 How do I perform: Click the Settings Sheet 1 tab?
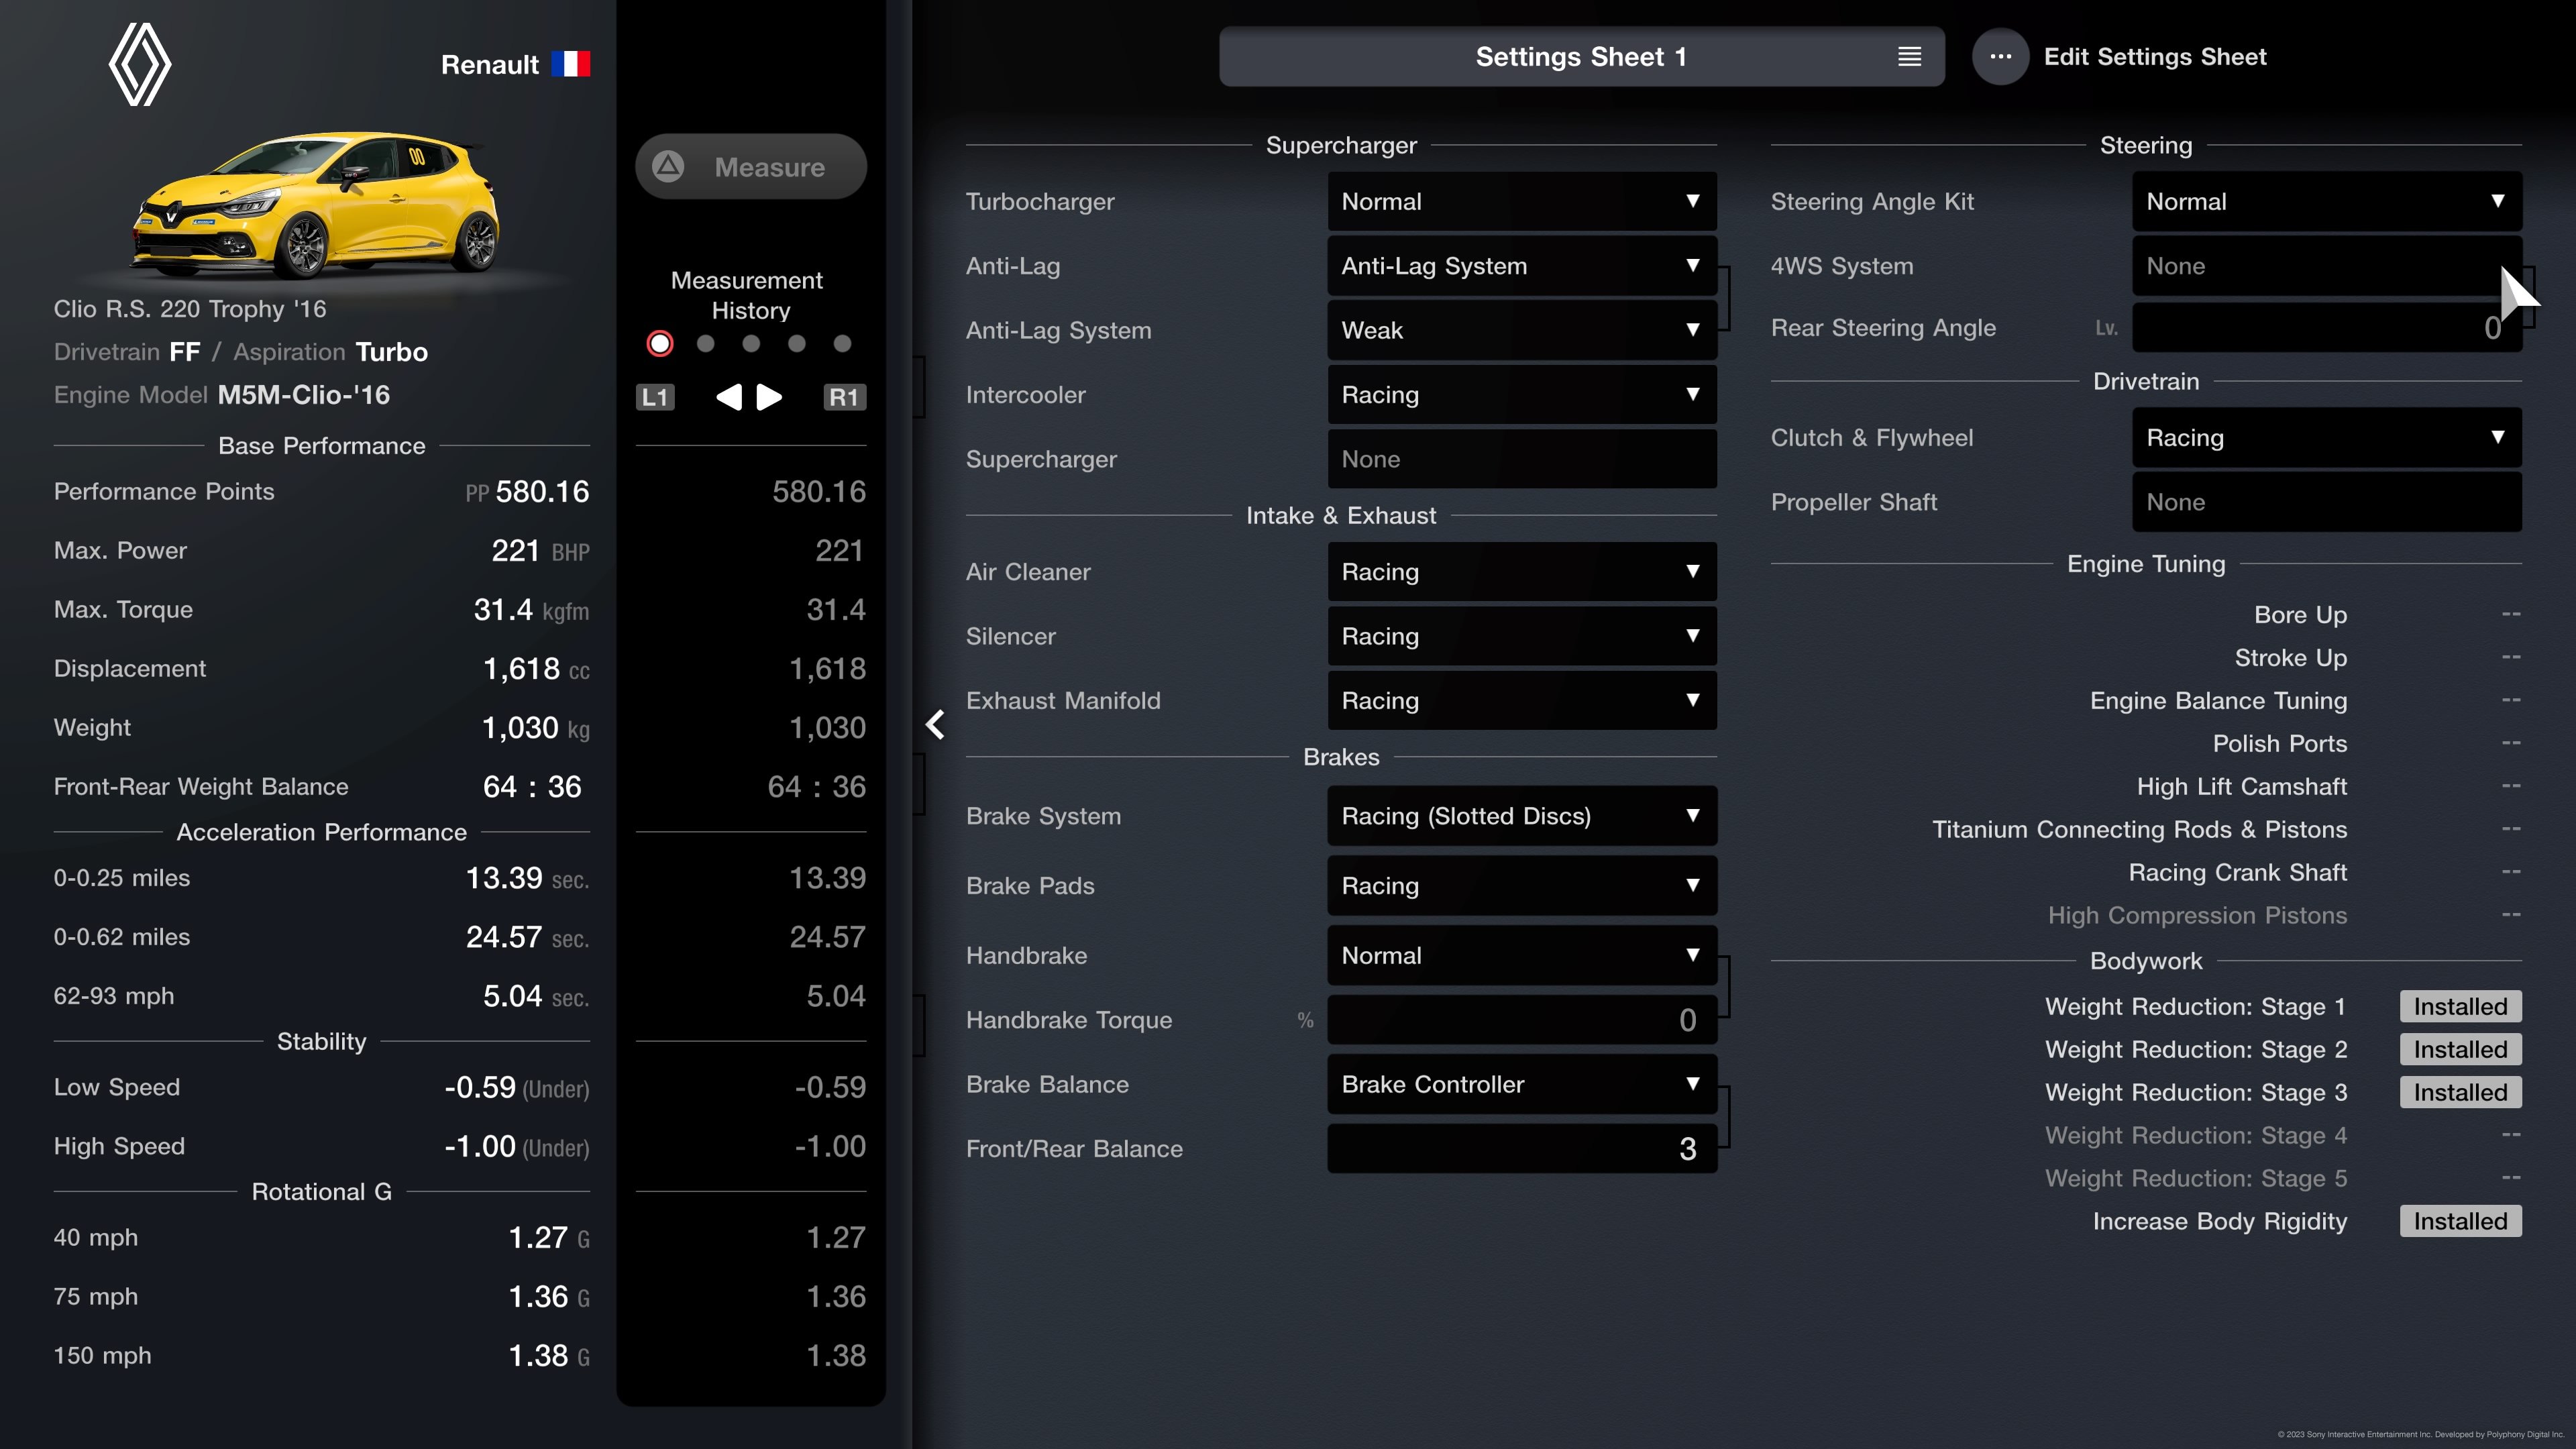click(x=1580, y=56)
